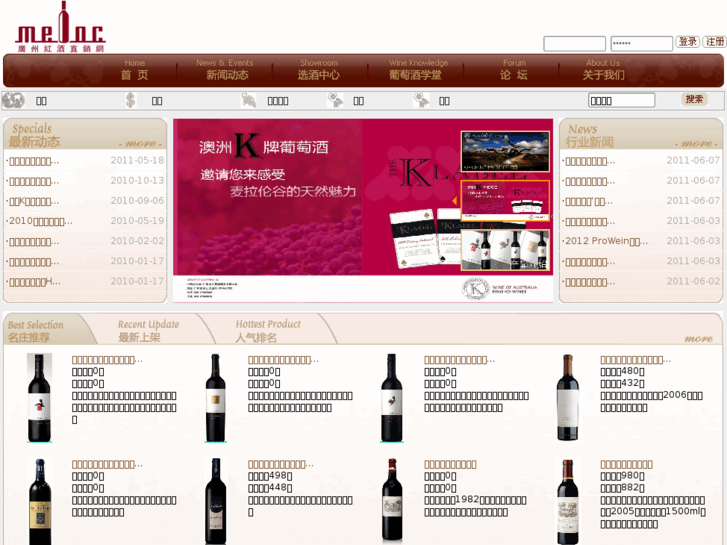727x545 pixels.
Task: Open the Forum 论坛 menu item
Action: pos(514,70)
